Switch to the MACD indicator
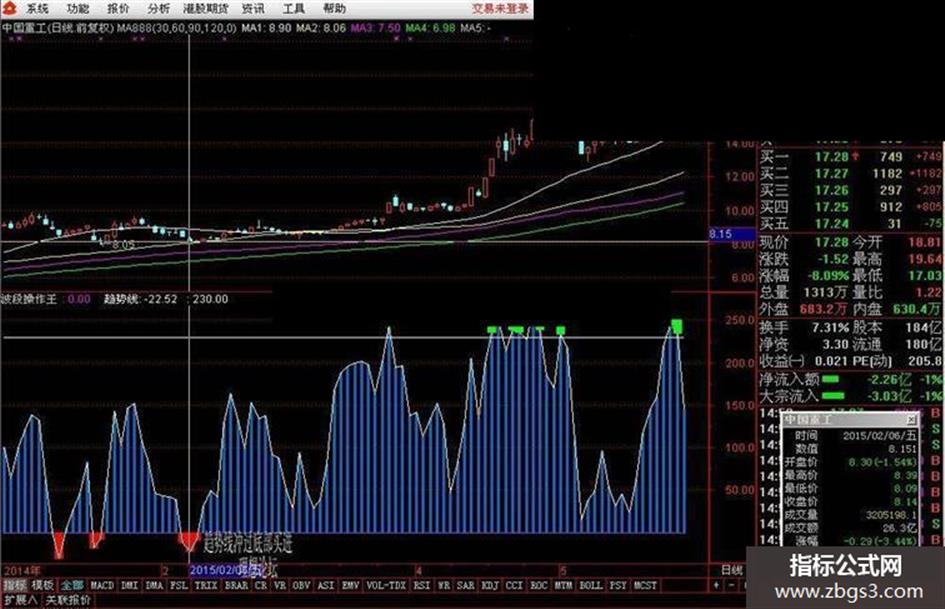The width and height of the screenshot is (945, 609). [x=102, y=585]
